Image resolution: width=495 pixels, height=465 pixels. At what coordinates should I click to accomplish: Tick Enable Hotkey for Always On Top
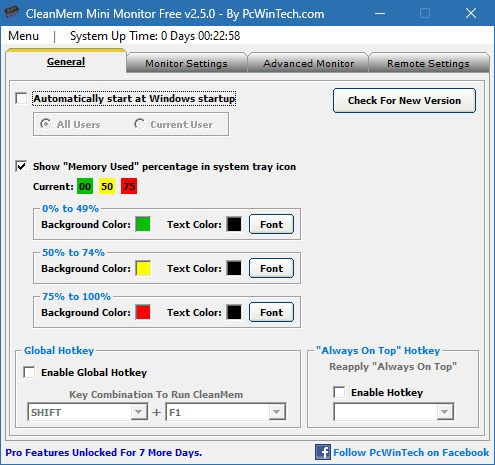click(339, 392)
